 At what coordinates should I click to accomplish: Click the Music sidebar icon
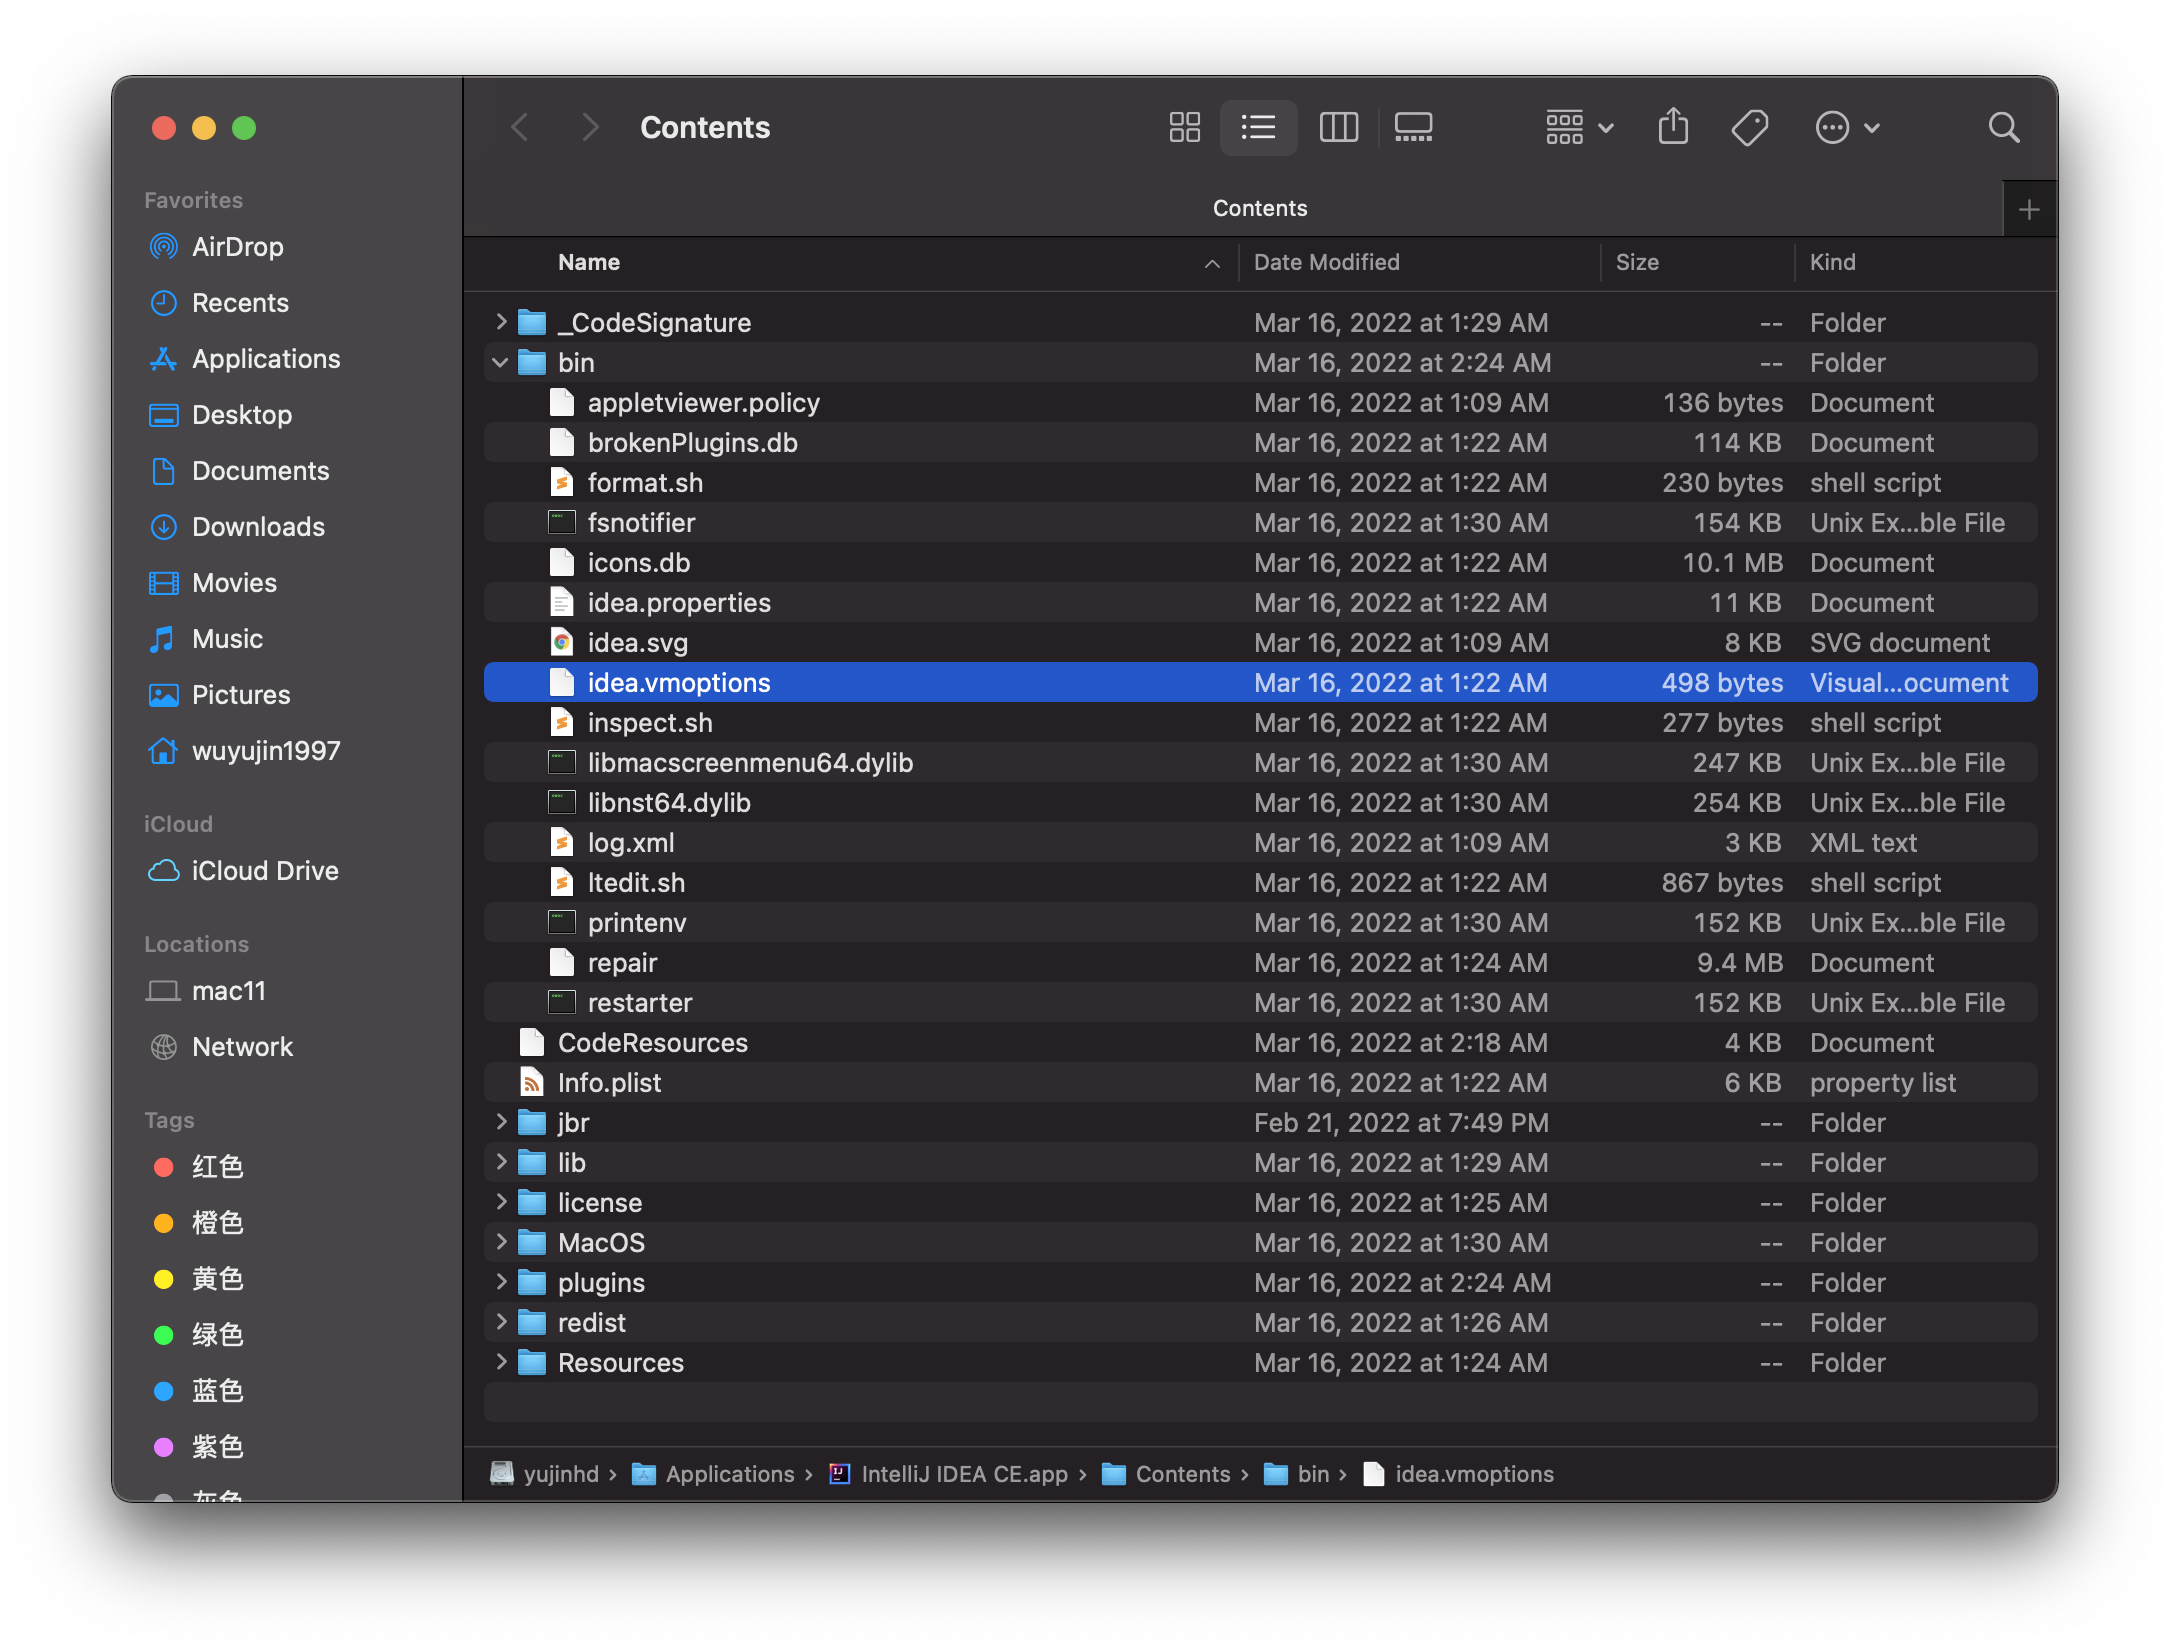pyautogui.click(x=163, y=639)
